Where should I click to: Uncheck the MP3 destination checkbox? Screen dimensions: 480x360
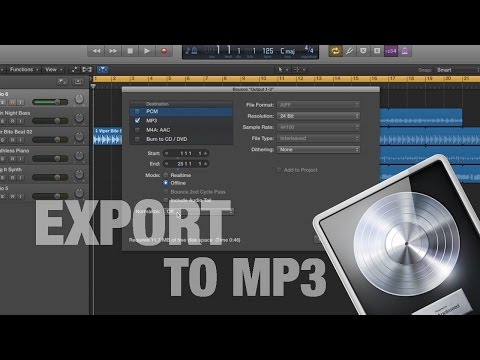click(x=137, y=120)
